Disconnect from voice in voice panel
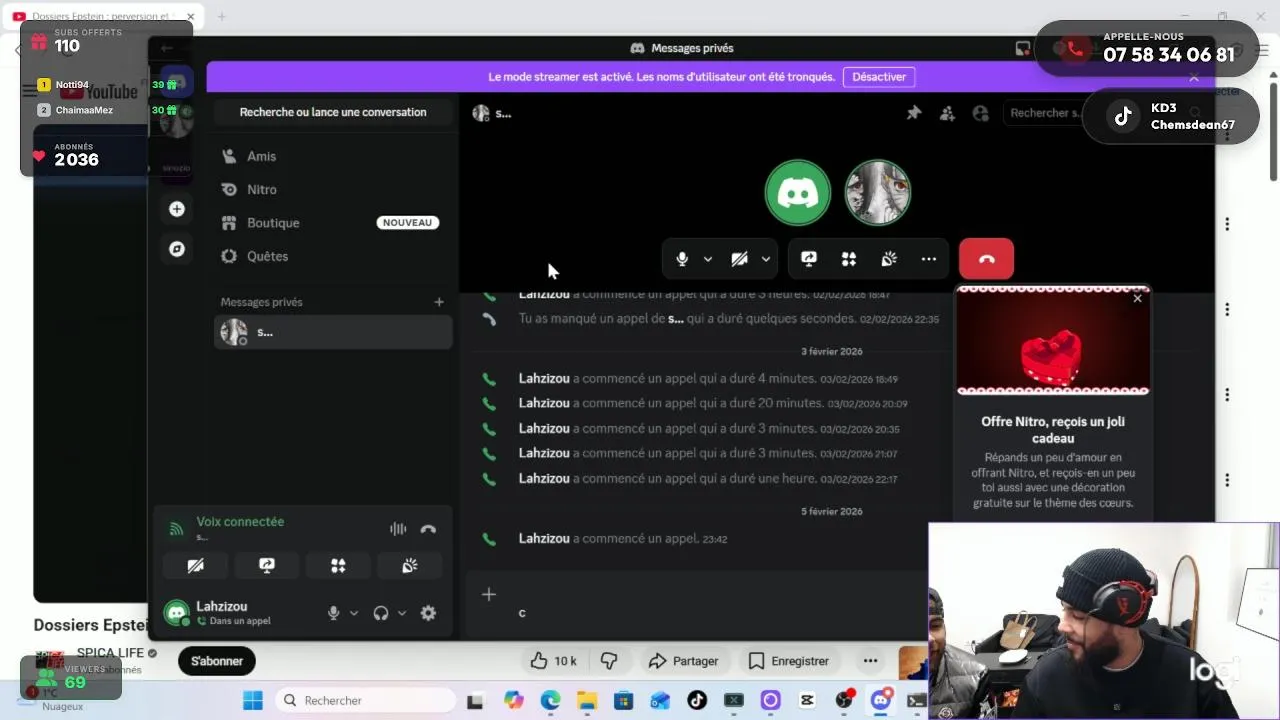This screenshot has height=720, width=1280. click(x=428, y=529)
